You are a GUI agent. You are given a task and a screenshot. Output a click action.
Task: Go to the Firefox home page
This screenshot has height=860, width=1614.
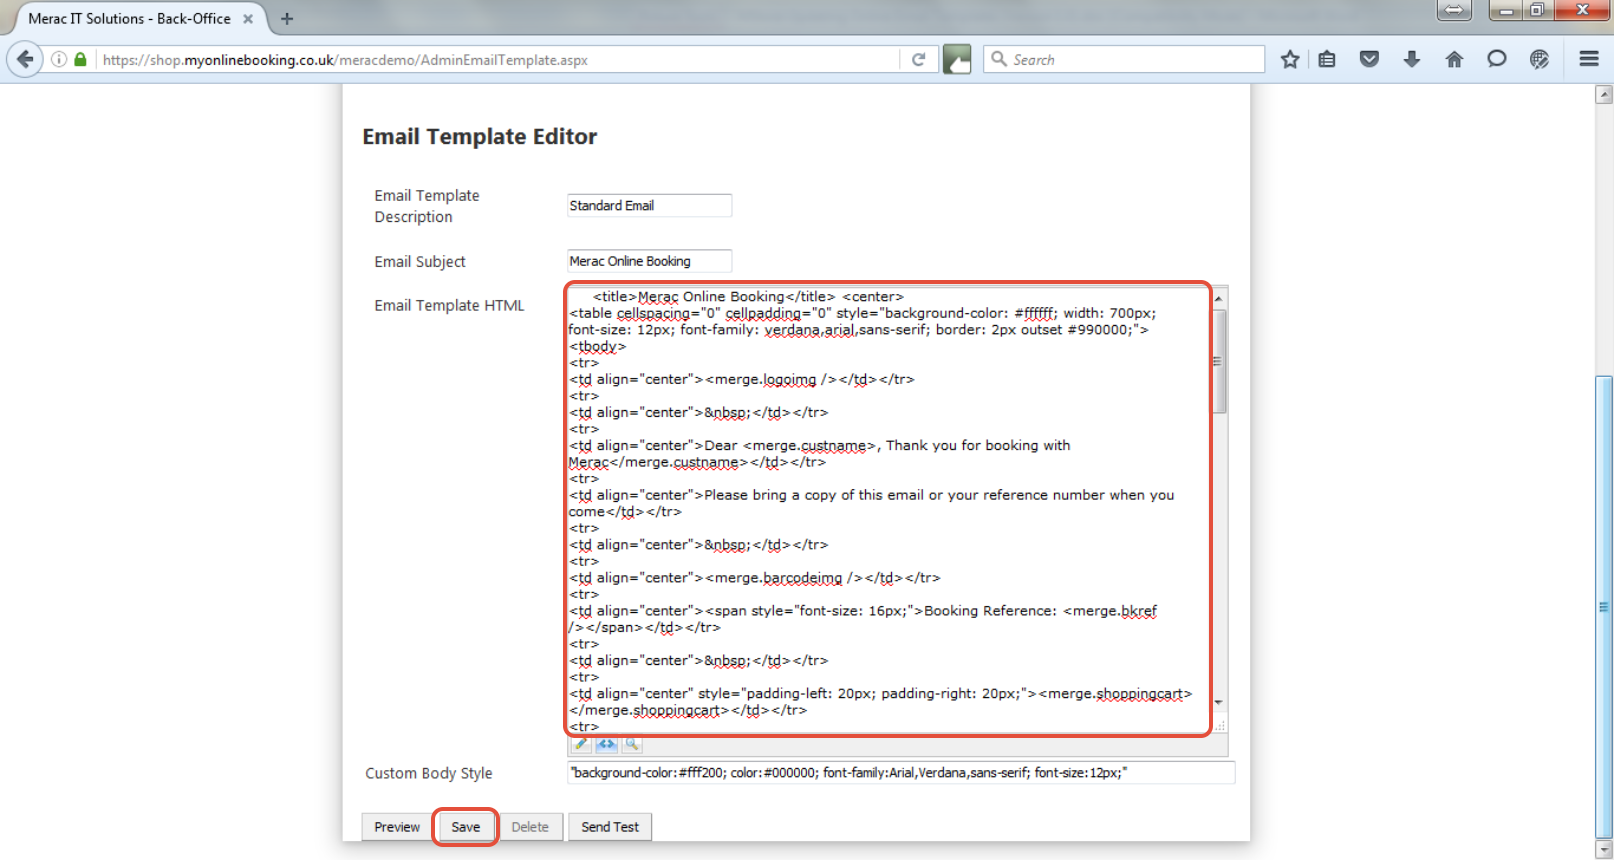pos(1454,59)
